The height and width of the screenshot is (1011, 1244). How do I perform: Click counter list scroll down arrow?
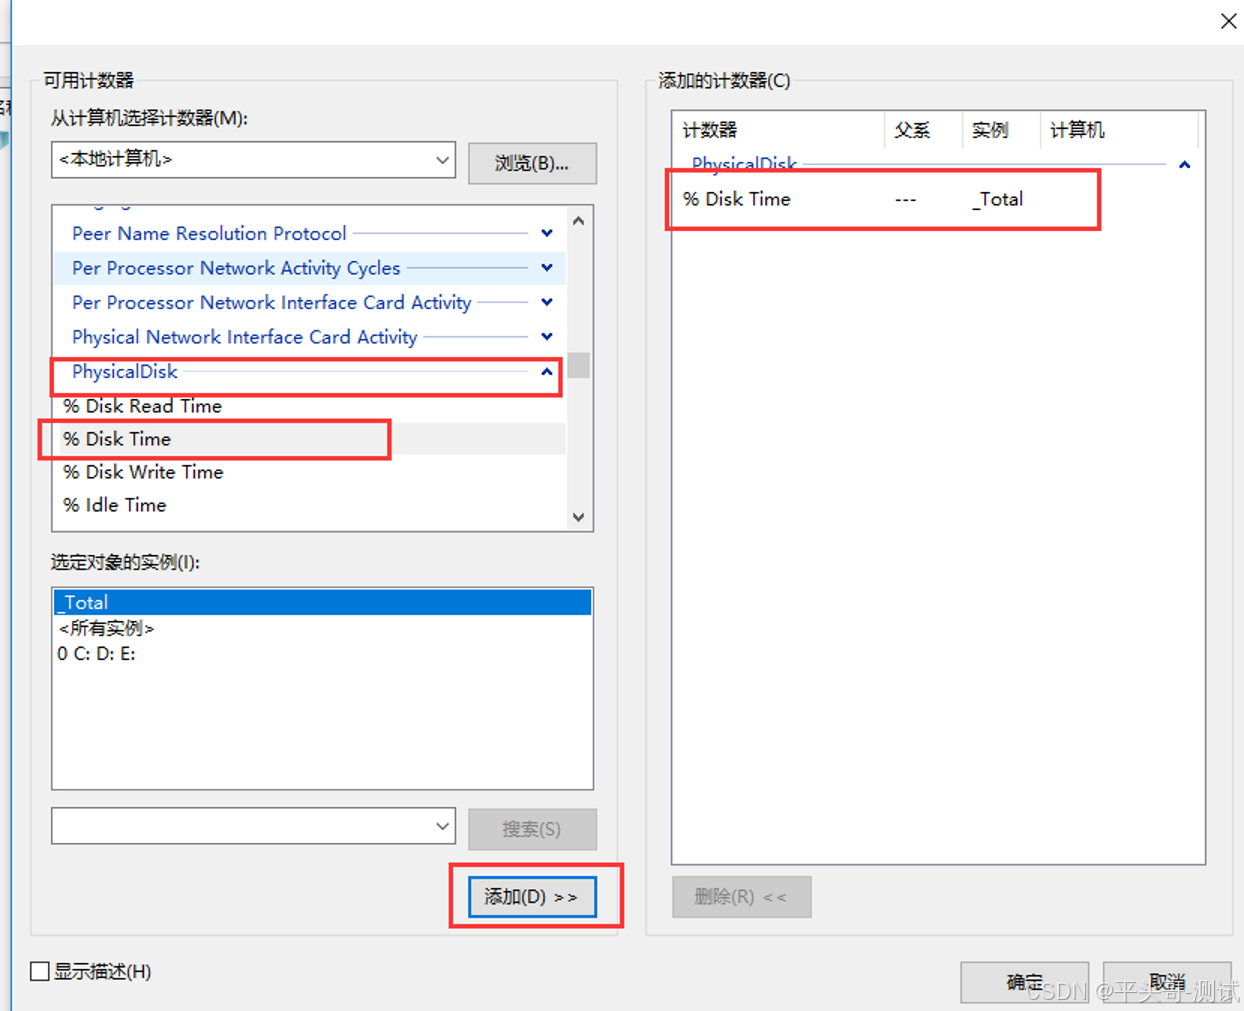[x=579, y=517]
